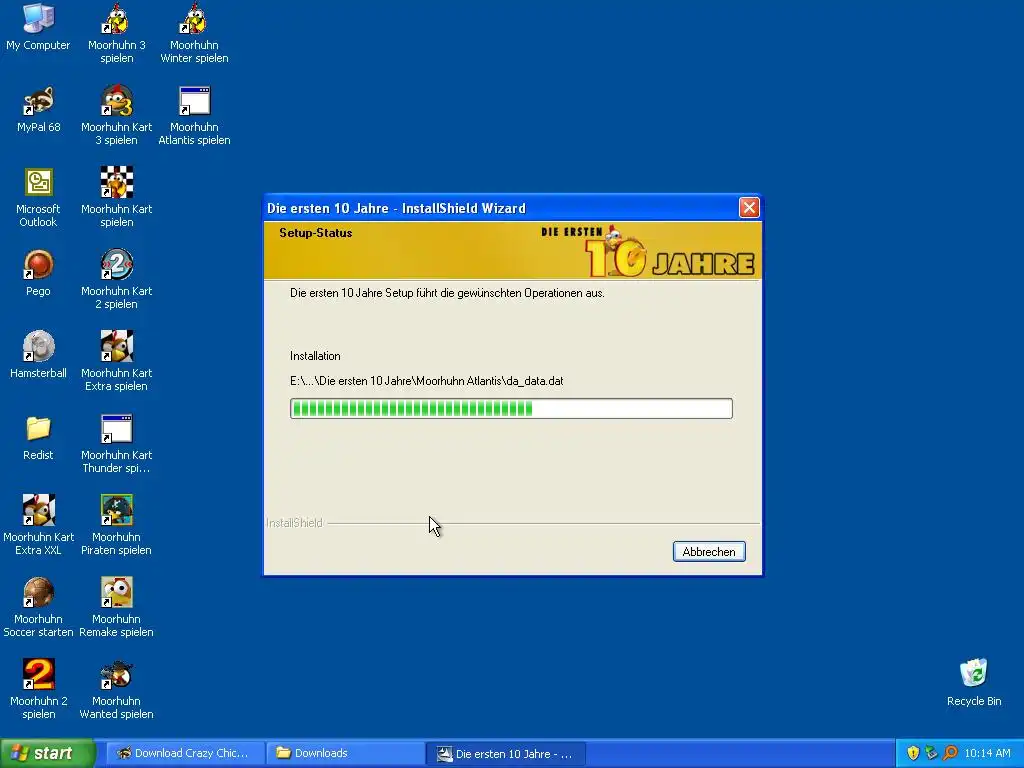1024x768 pixels.
Task: Click the magnifier icon in system tray
Action: [x=950, y=753]
